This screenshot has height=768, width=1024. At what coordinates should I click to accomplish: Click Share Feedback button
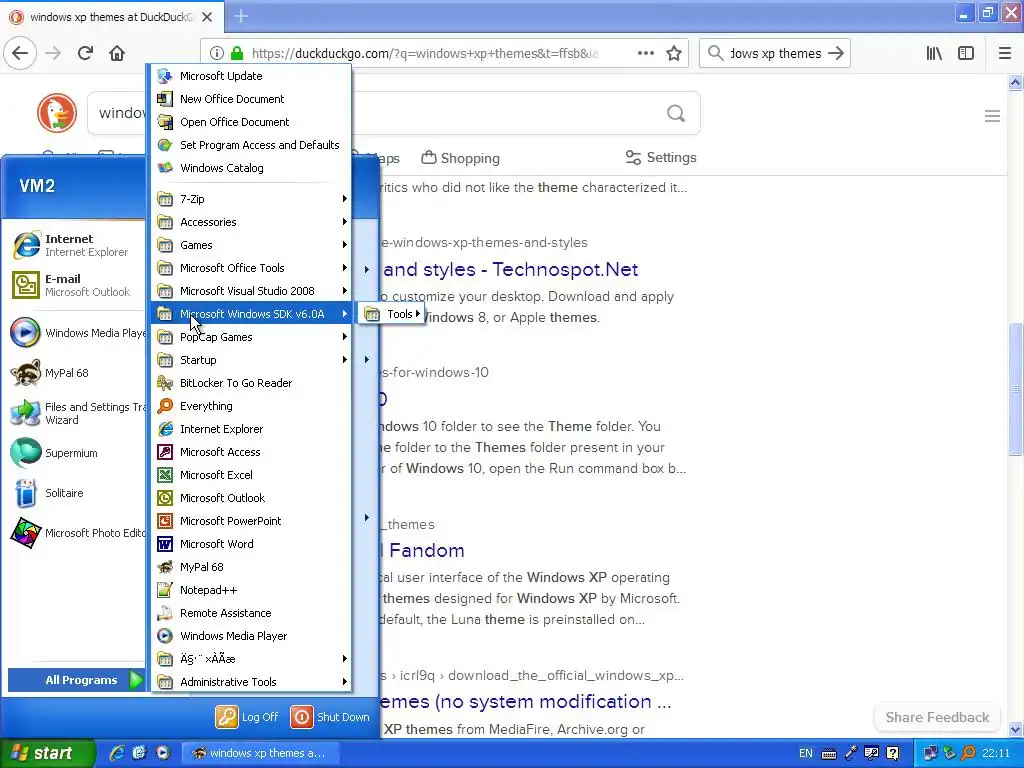pos(937,717)
